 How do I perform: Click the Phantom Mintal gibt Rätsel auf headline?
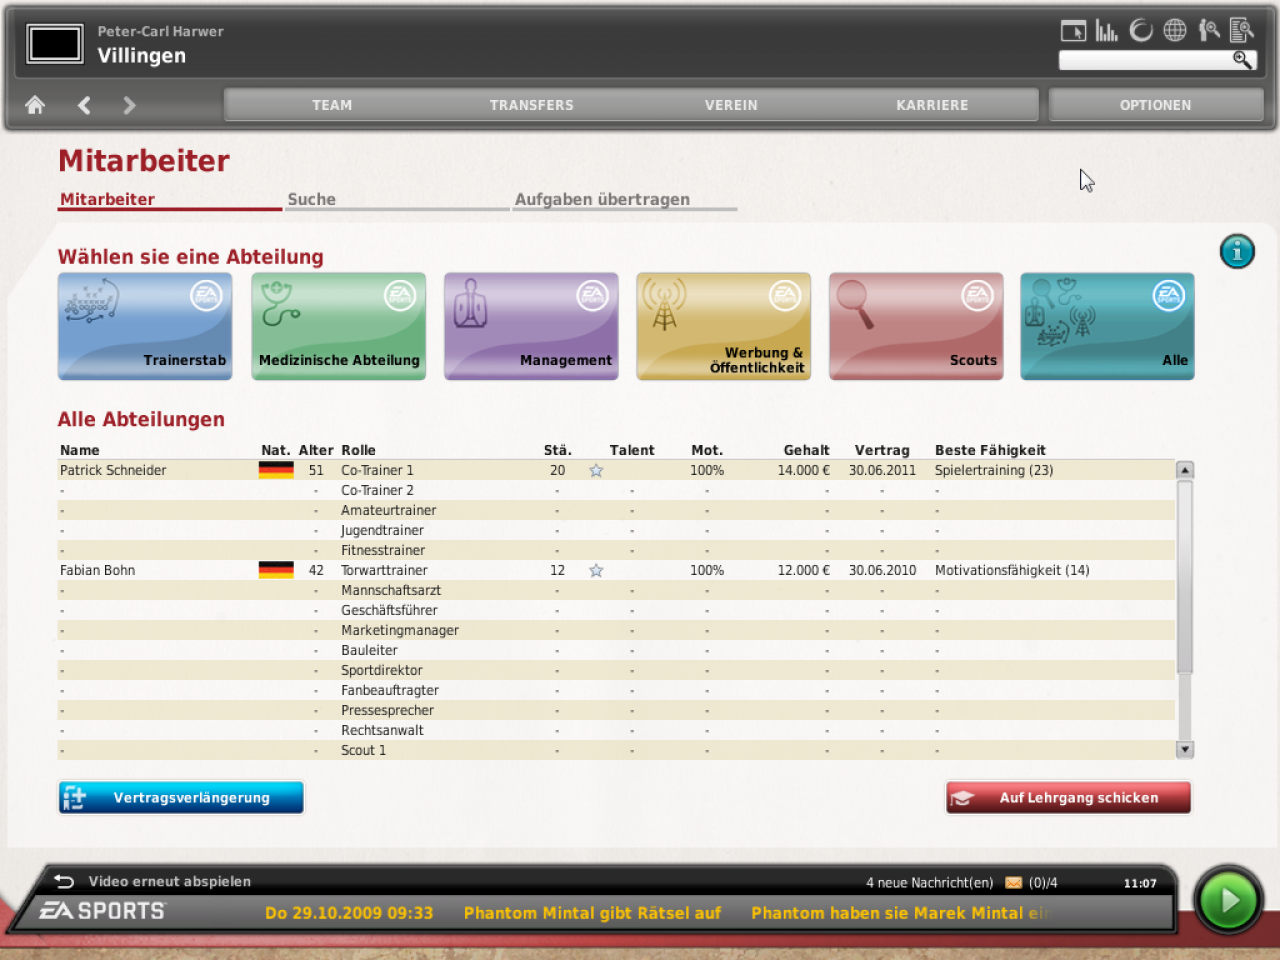click(x=592, y=913)
